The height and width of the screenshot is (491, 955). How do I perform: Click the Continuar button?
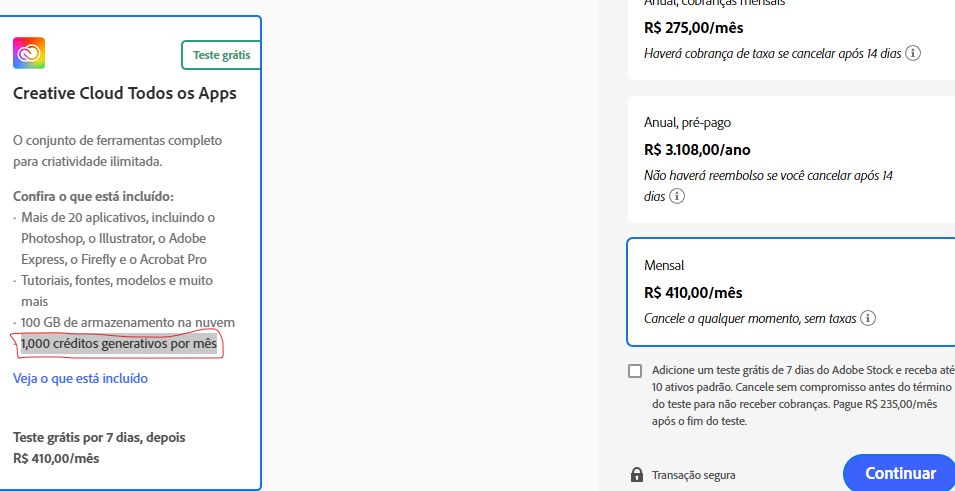900,473
